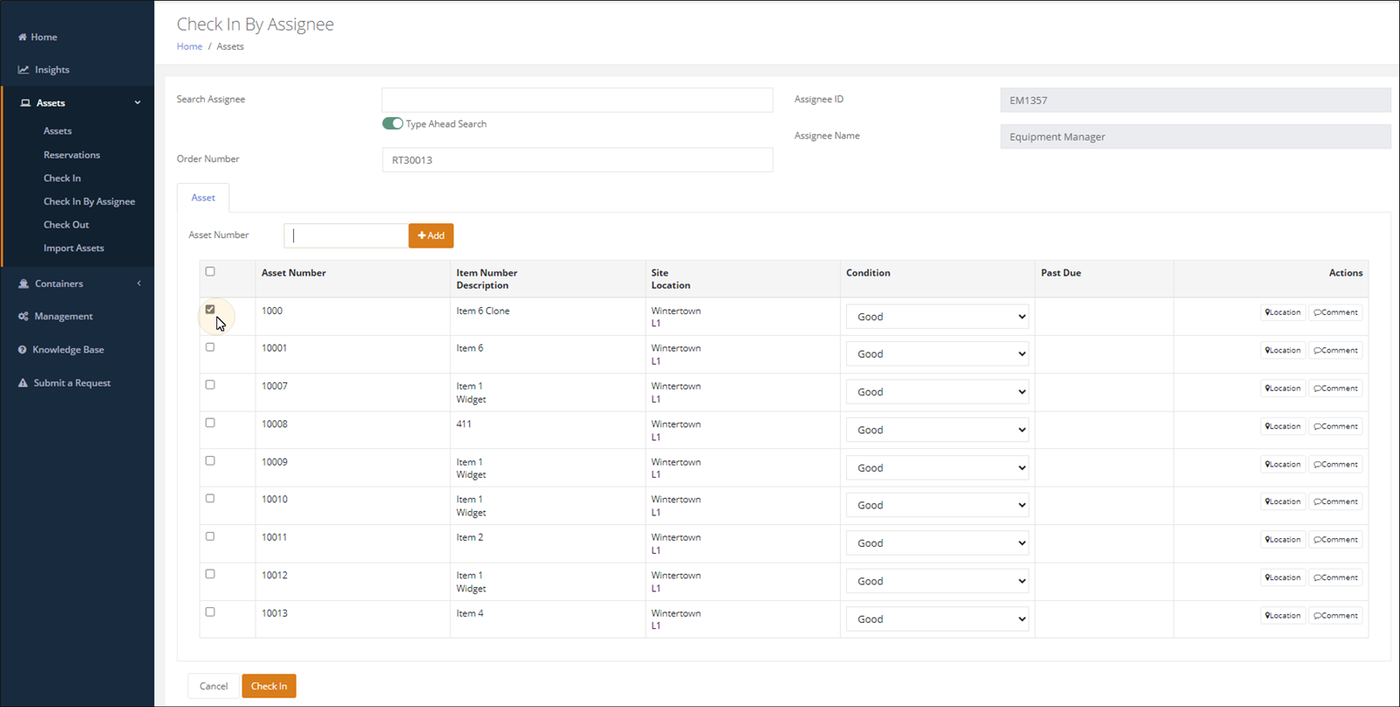
Task: Click the Asset Number input field
Action: pyautogui.click(x=346, y=236)
